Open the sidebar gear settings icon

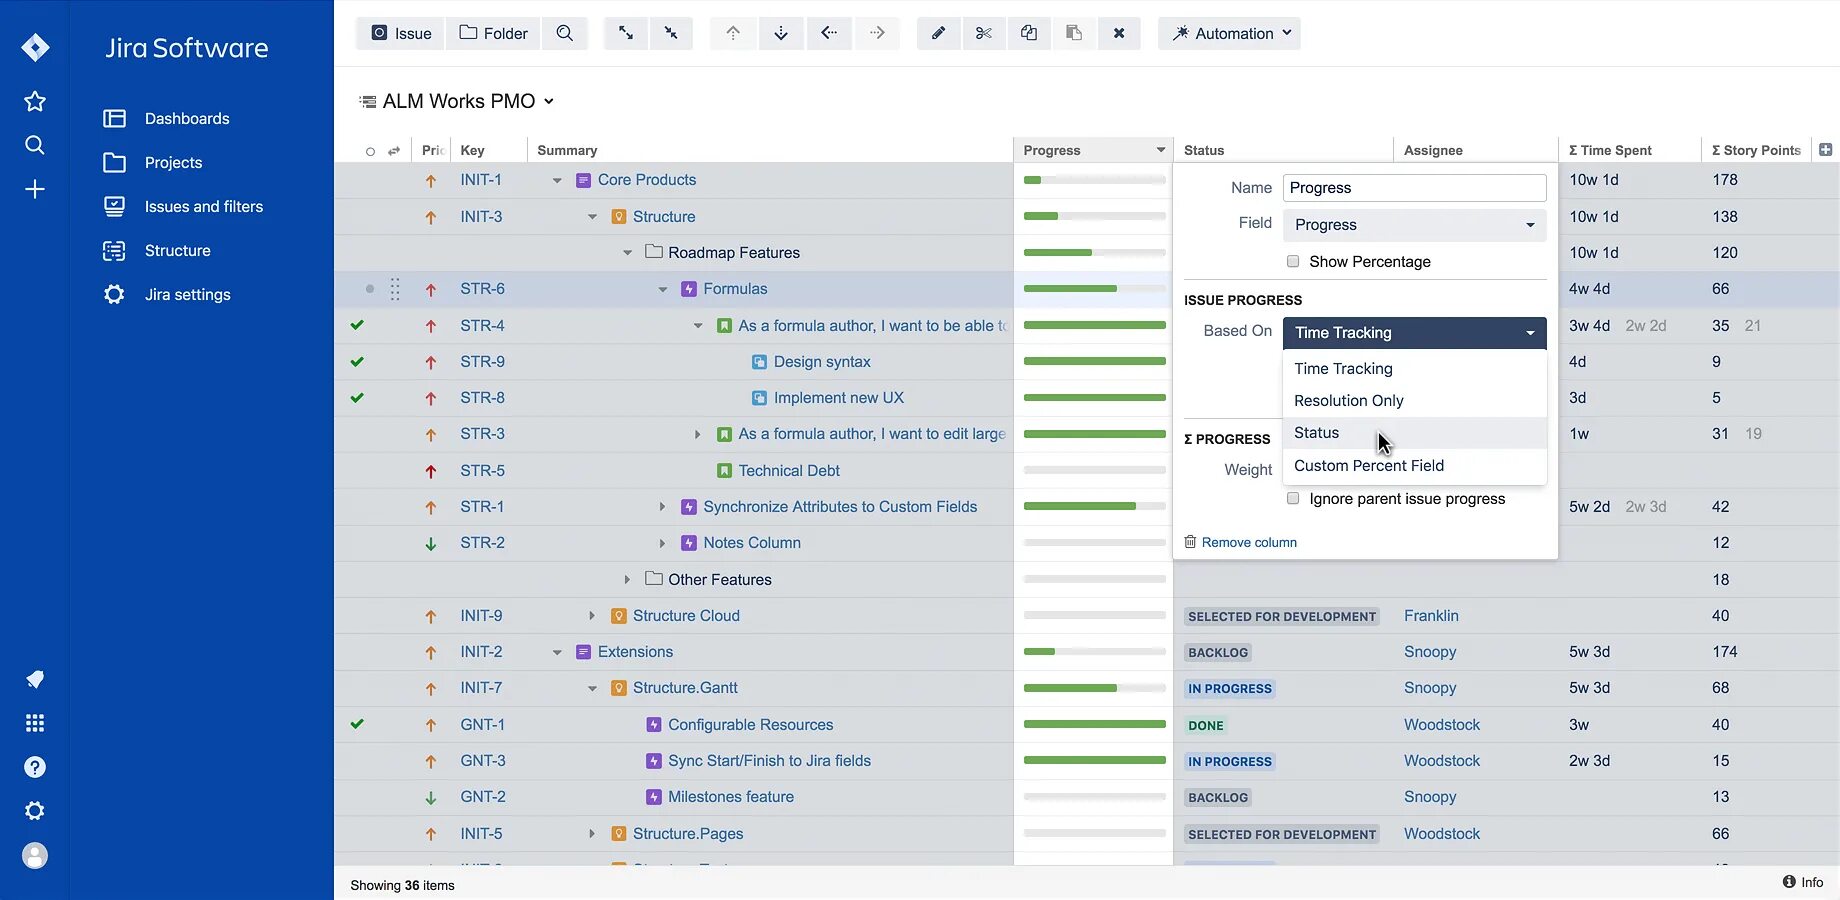35,811
